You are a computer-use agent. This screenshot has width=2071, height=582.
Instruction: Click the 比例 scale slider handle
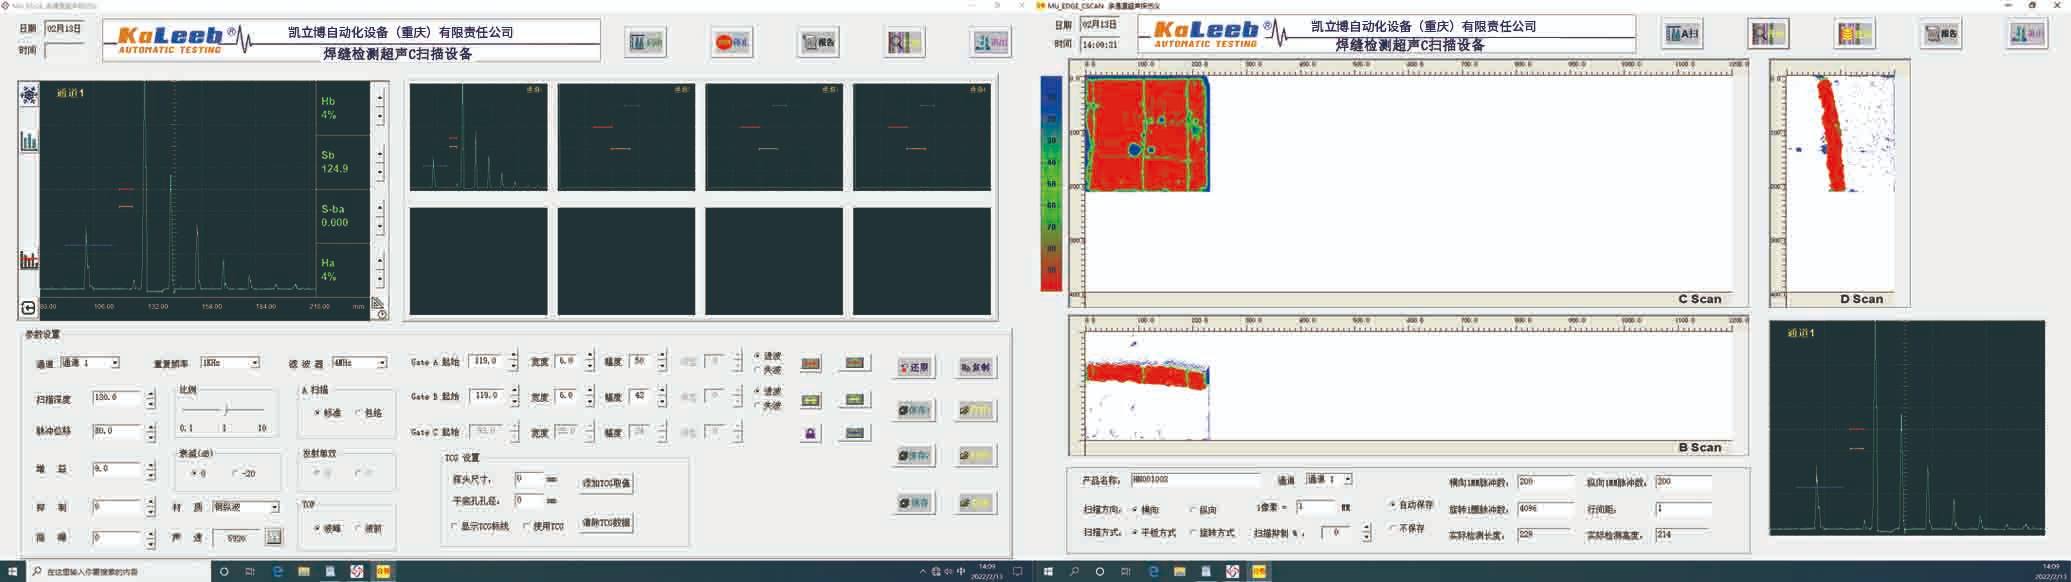click(228, 409)
